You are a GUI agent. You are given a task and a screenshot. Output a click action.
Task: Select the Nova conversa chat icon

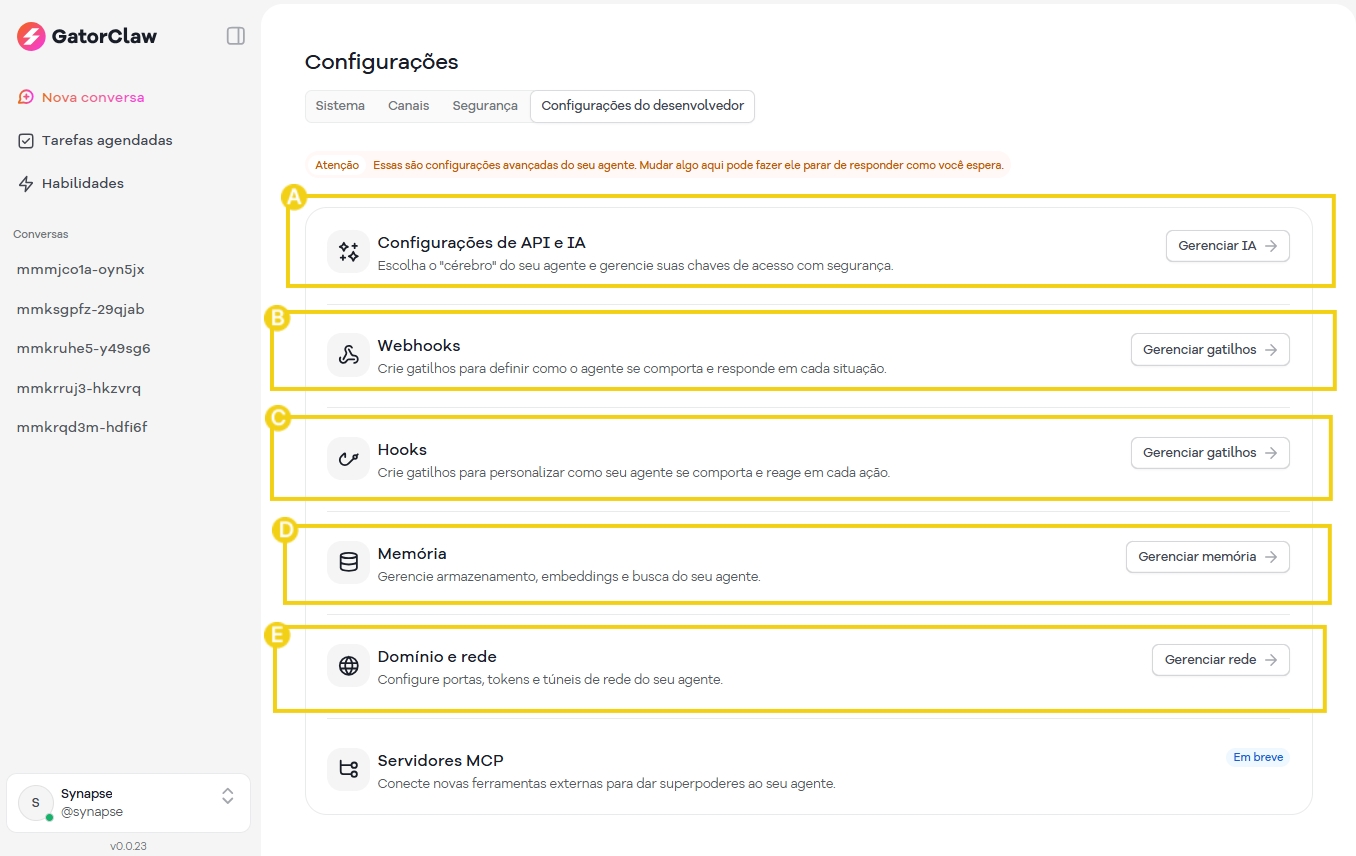(x=25, y=98)
